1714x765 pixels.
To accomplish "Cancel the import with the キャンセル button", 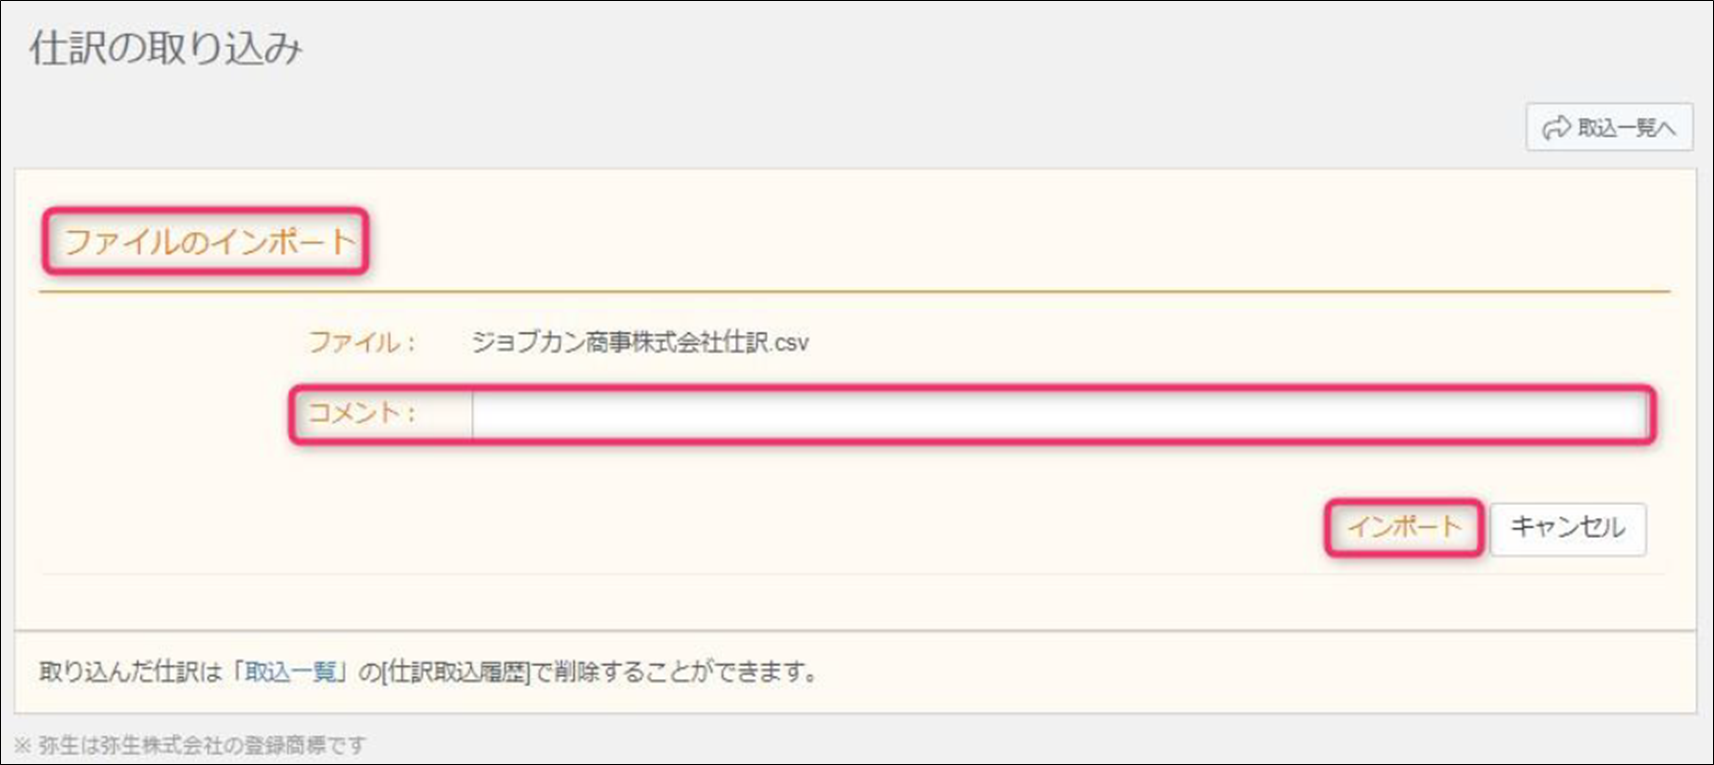I will (x=1568, y=528).
